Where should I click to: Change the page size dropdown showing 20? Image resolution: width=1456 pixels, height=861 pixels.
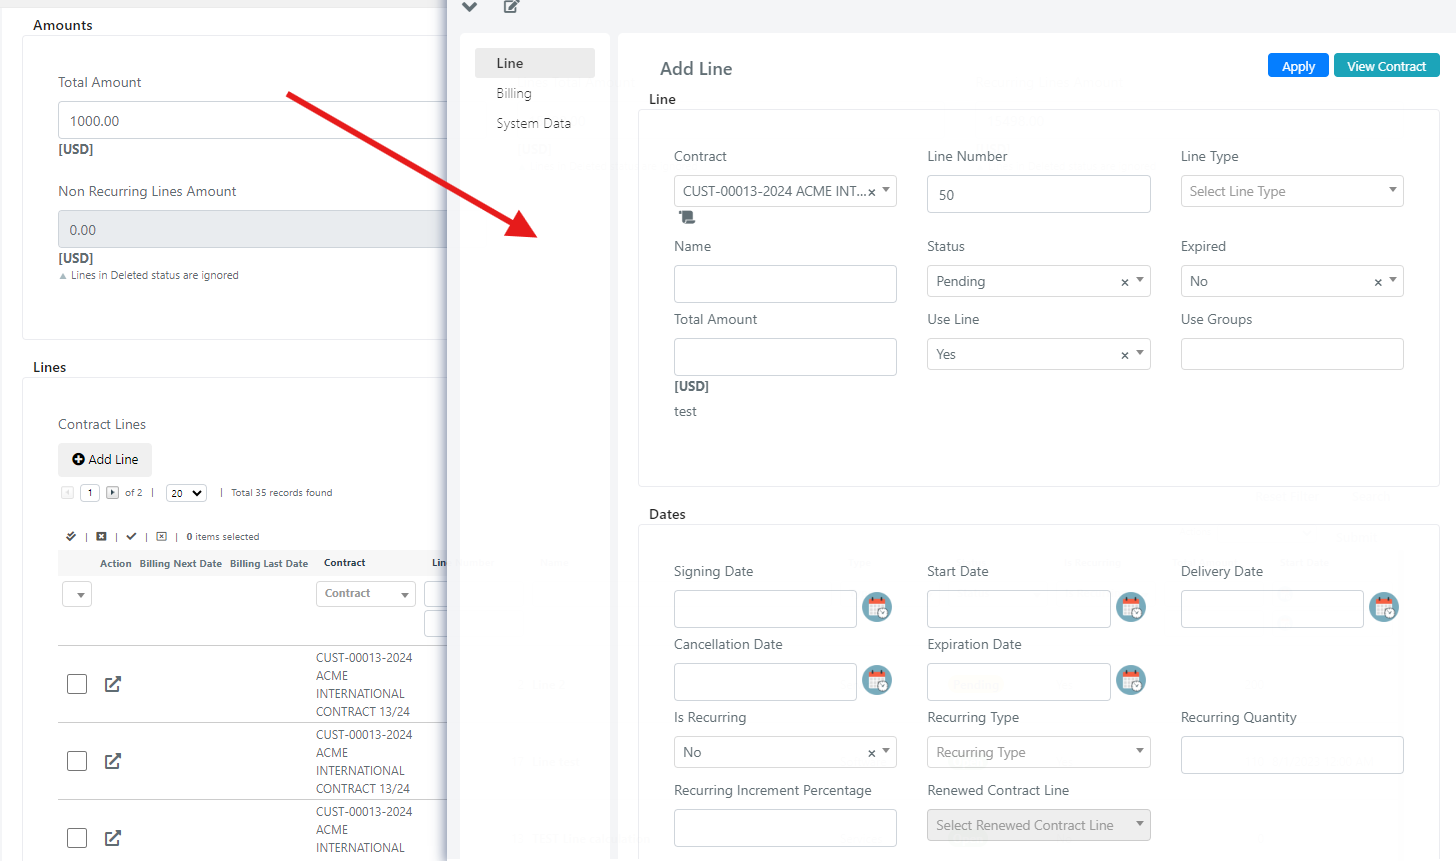(x=186, y=493)
